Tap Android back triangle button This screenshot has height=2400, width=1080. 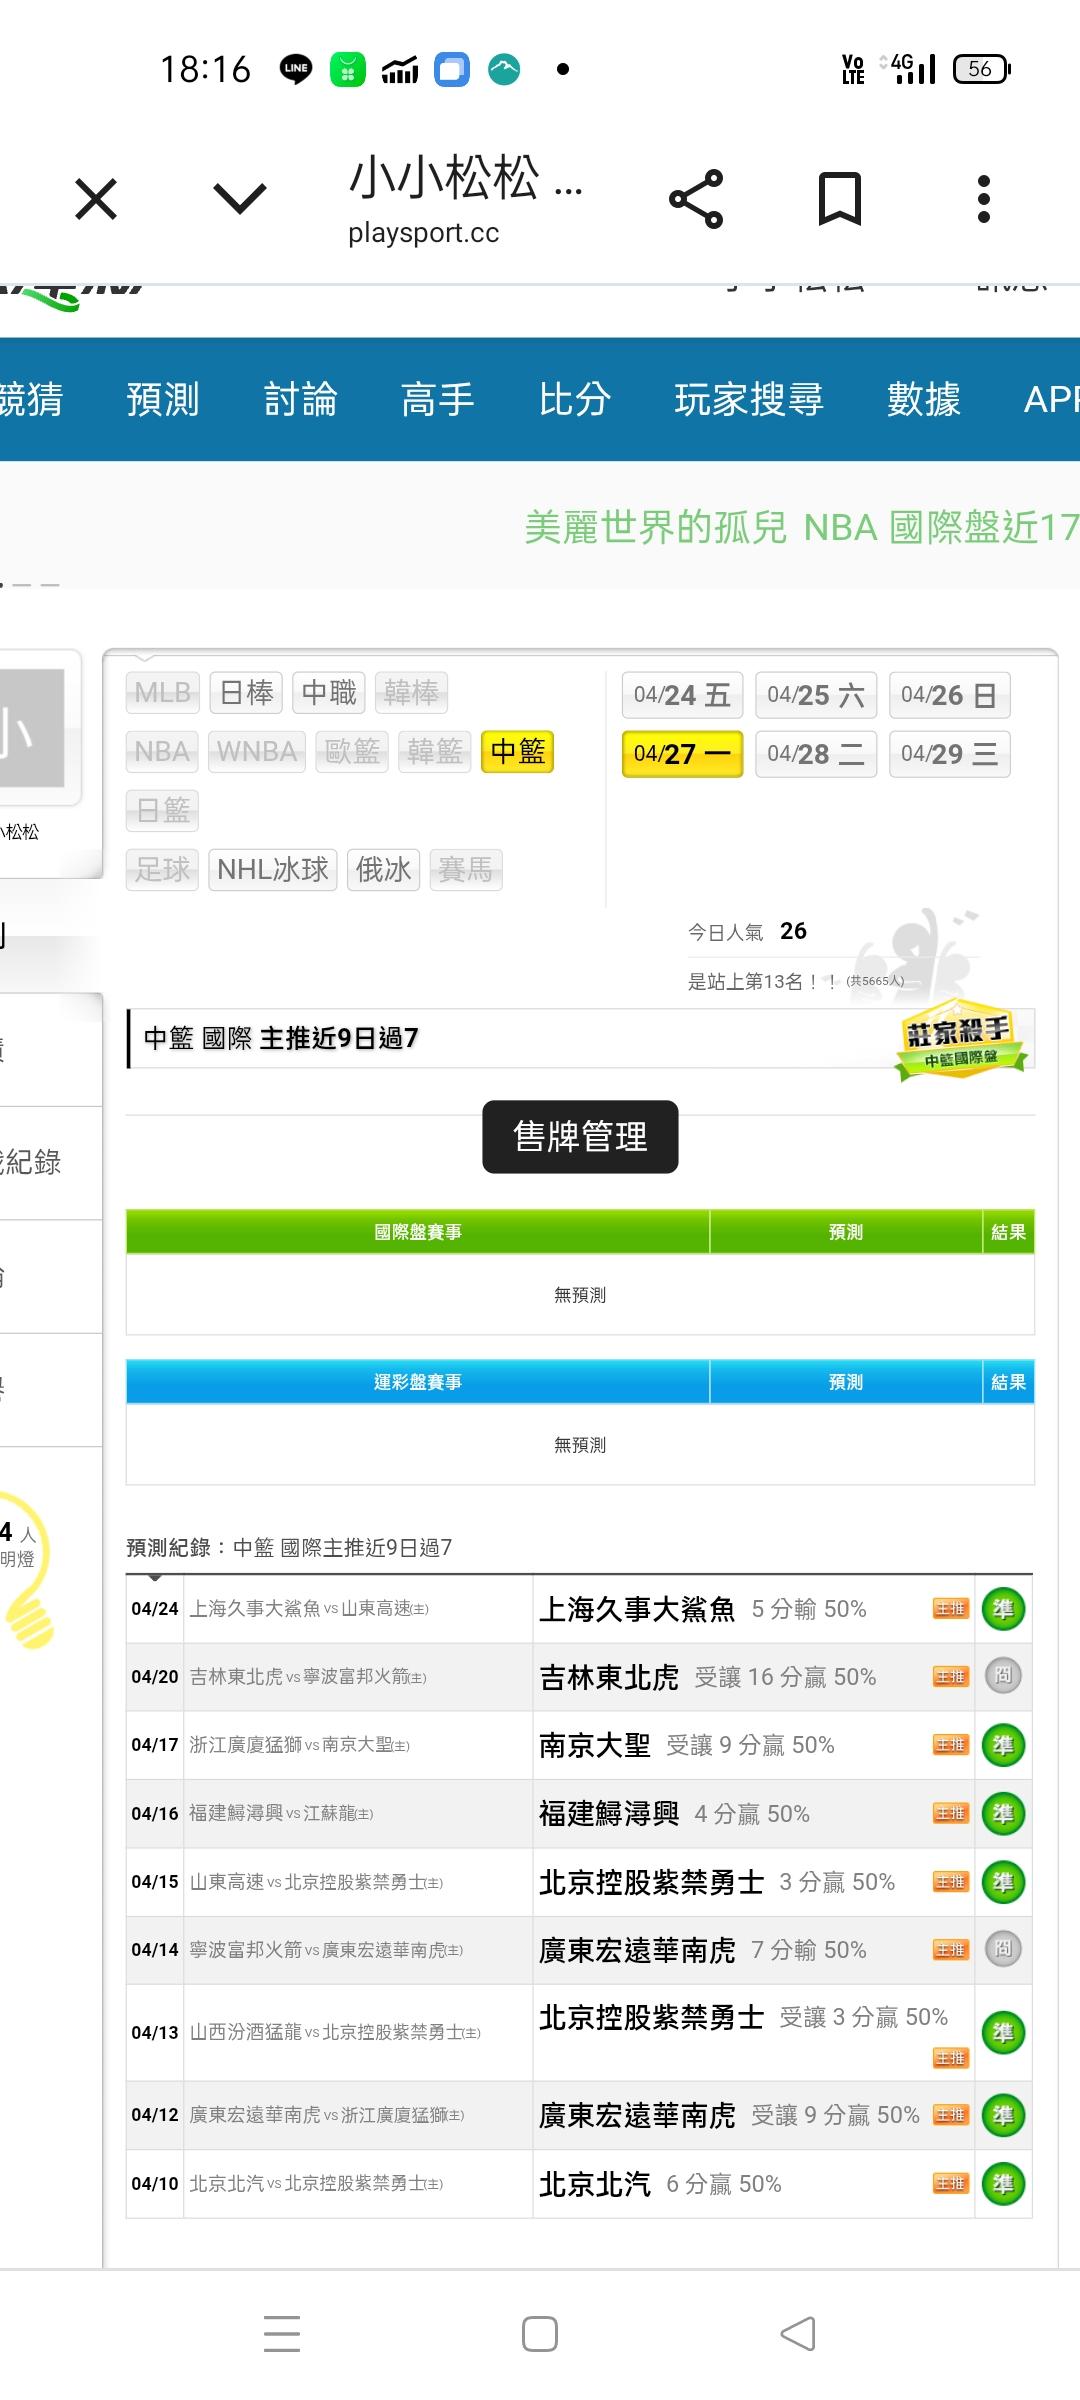(798, 2334)
